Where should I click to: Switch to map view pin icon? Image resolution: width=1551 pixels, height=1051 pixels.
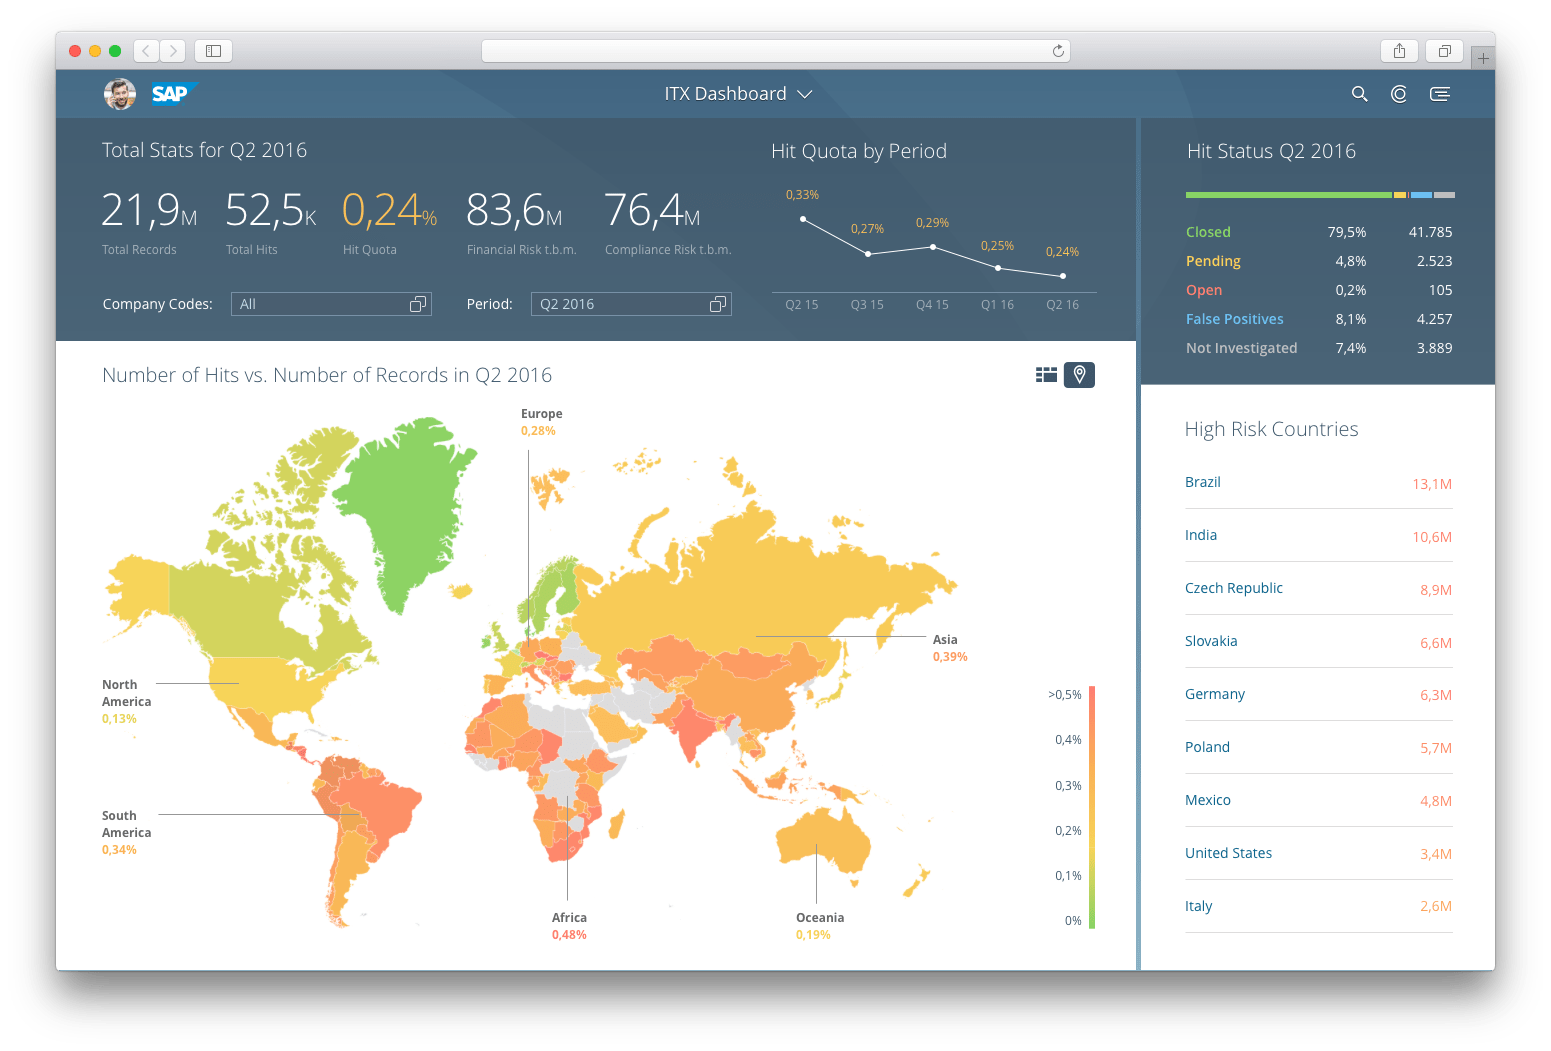[x=1079, y=374]
